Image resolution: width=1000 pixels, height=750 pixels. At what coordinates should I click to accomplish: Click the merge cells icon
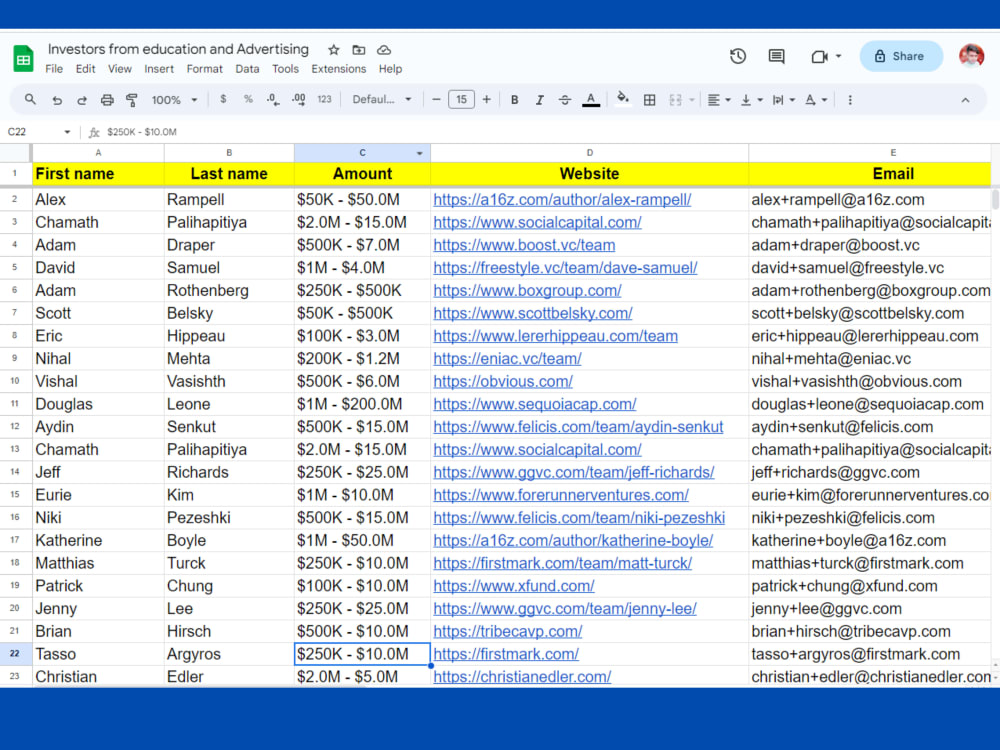coord(675,100)
